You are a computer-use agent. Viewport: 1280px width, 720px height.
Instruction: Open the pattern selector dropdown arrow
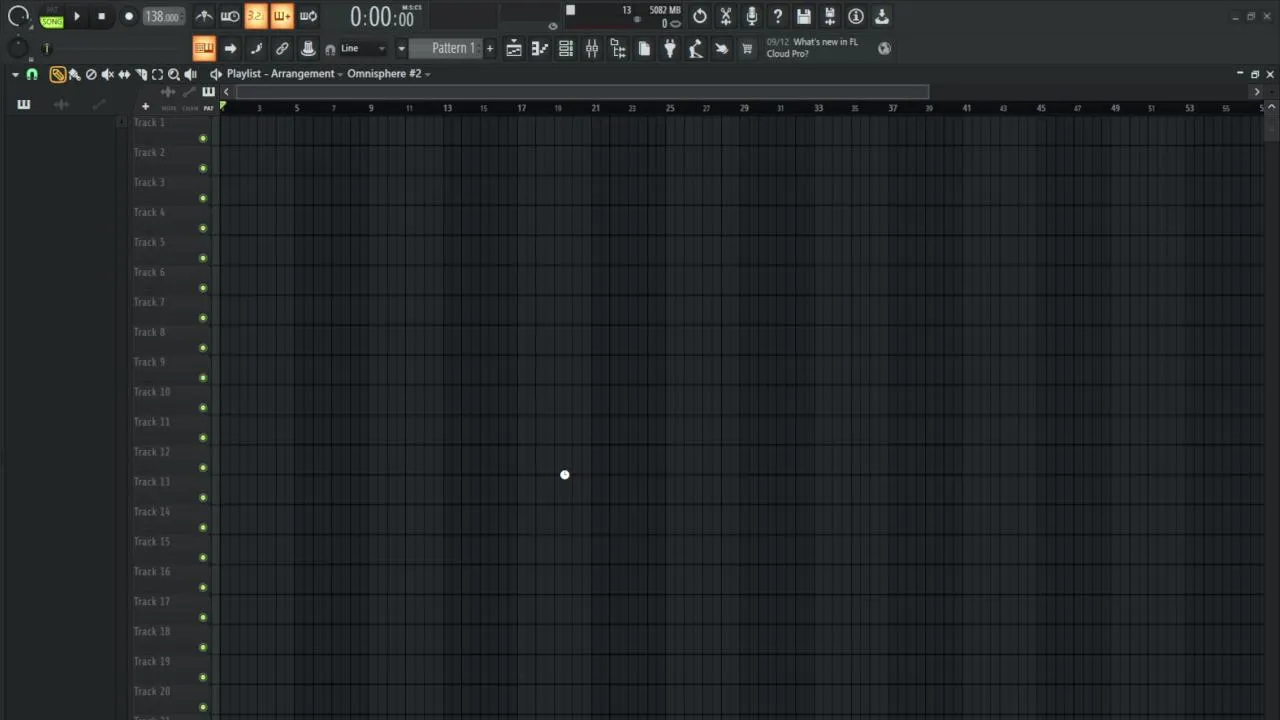401,48
